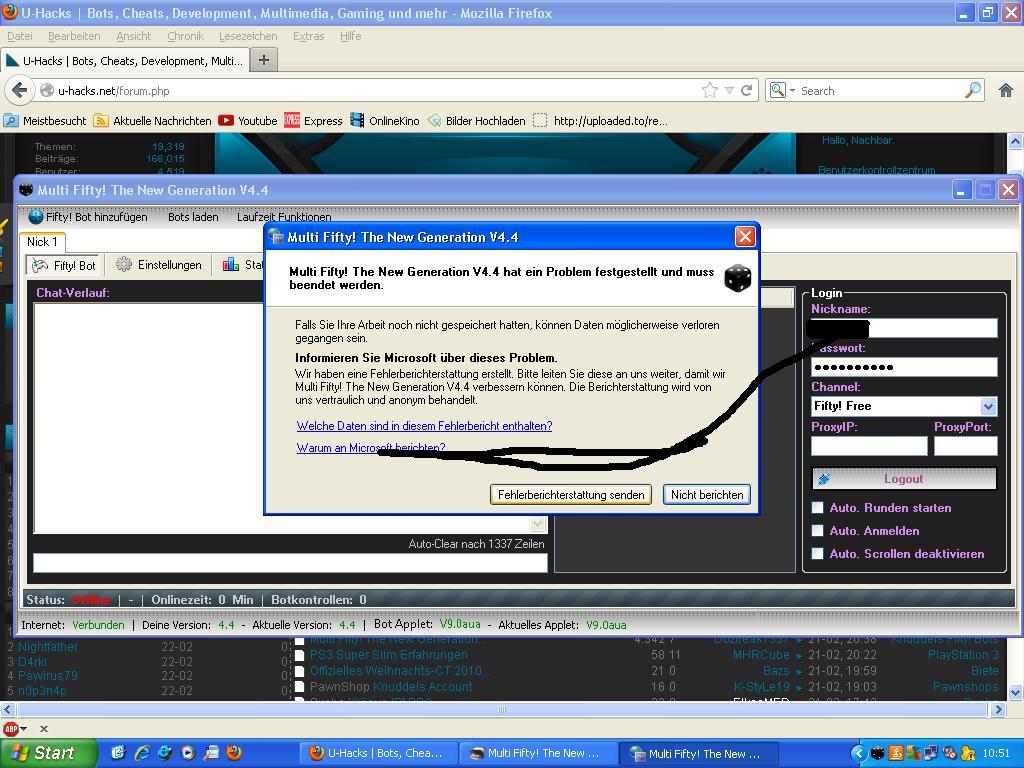The width and height of the screenshot is (1024, 768).
Task: Click search magnifier icon in search box
Action: [972, 90]
